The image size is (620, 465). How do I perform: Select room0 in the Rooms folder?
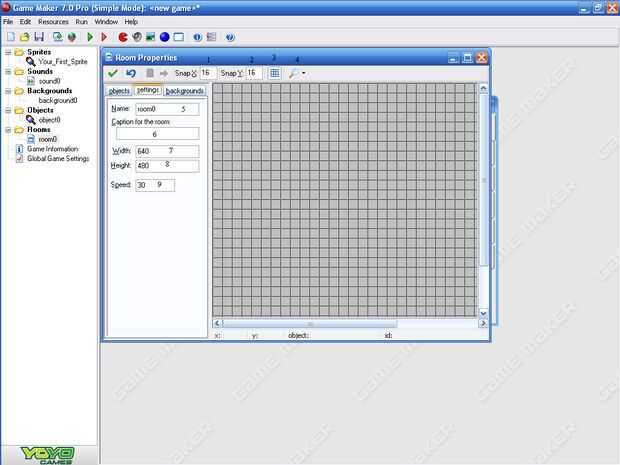(x=48, y=139)
